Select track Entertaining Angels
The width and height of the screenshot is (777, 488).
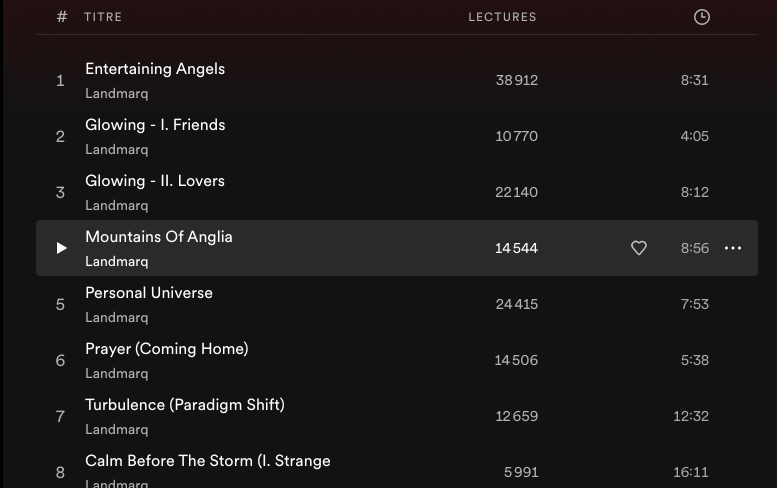tap(155, 69)
